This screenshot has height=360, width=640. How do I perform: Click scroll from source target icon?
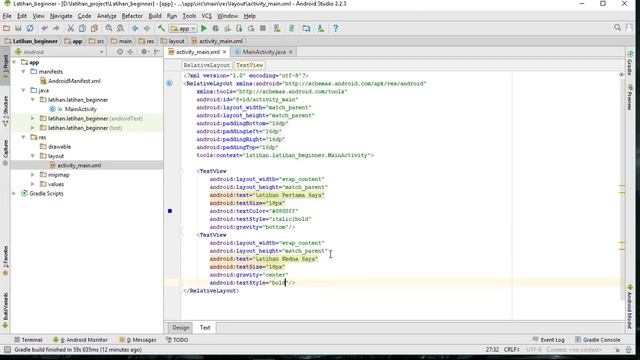(x=120, y=52)
